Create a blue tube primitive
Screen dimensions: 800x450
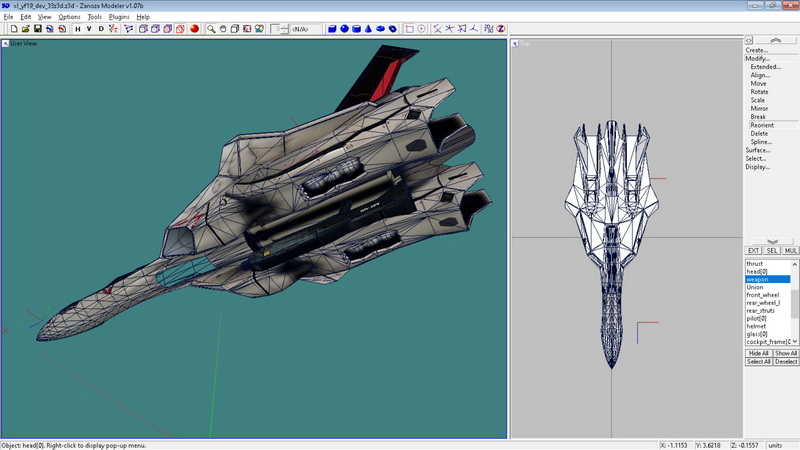(x=393, y=29)
